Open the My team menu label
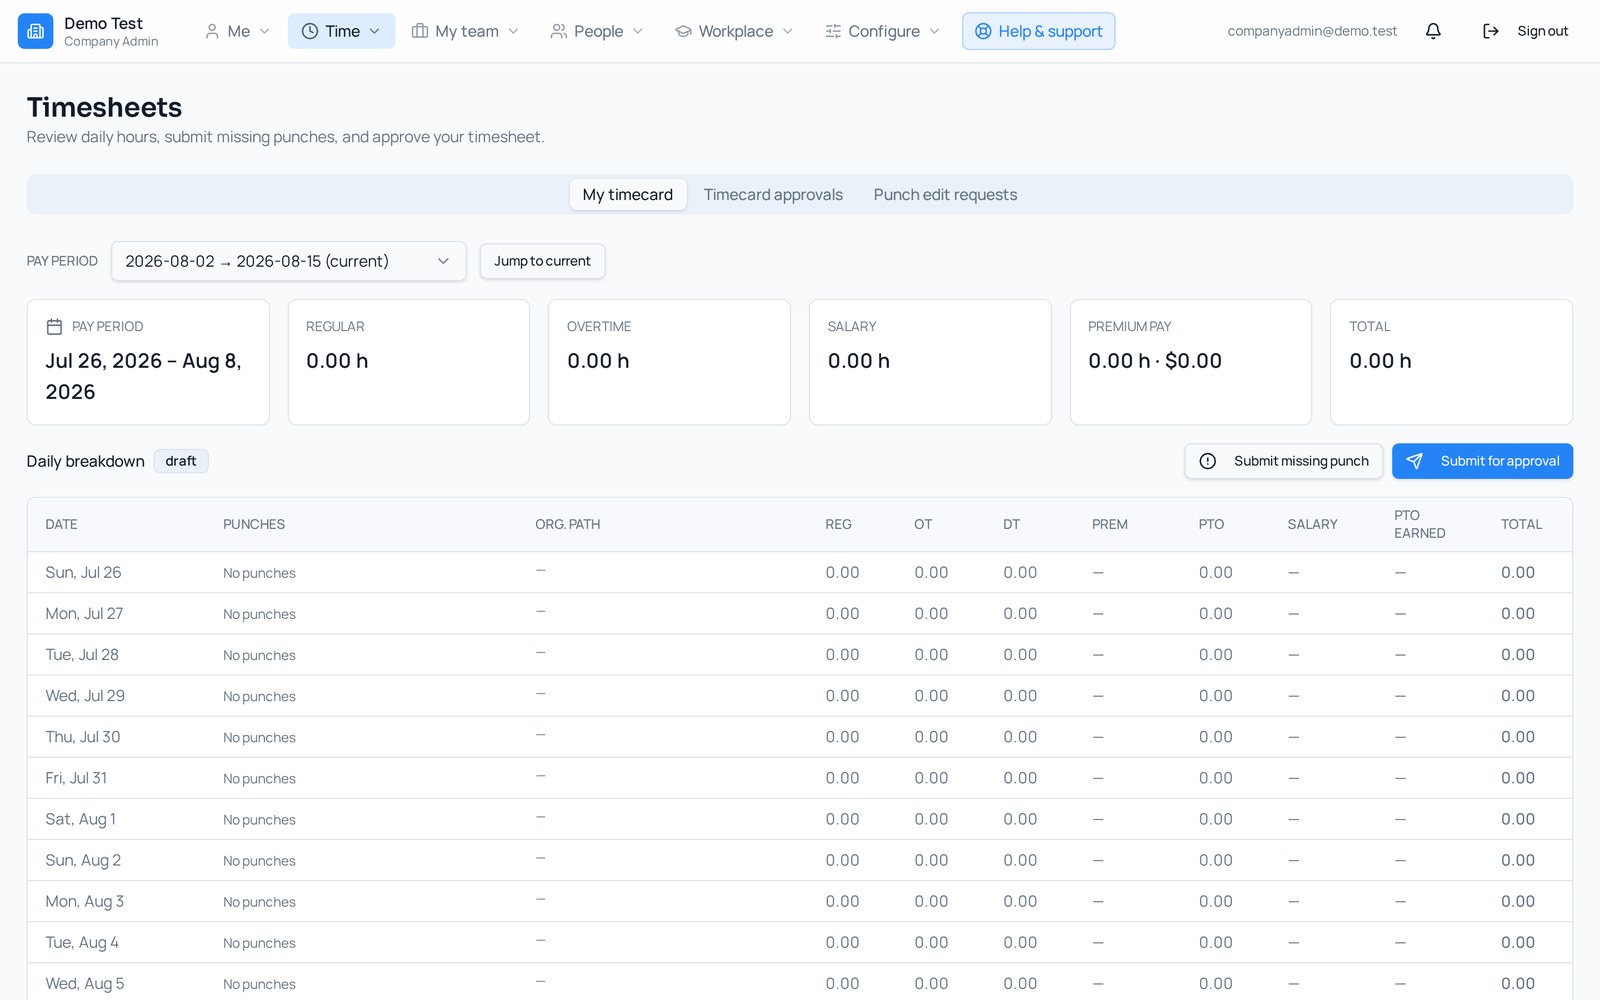This screenshot has width=1600, height=1000. [467, 31]
